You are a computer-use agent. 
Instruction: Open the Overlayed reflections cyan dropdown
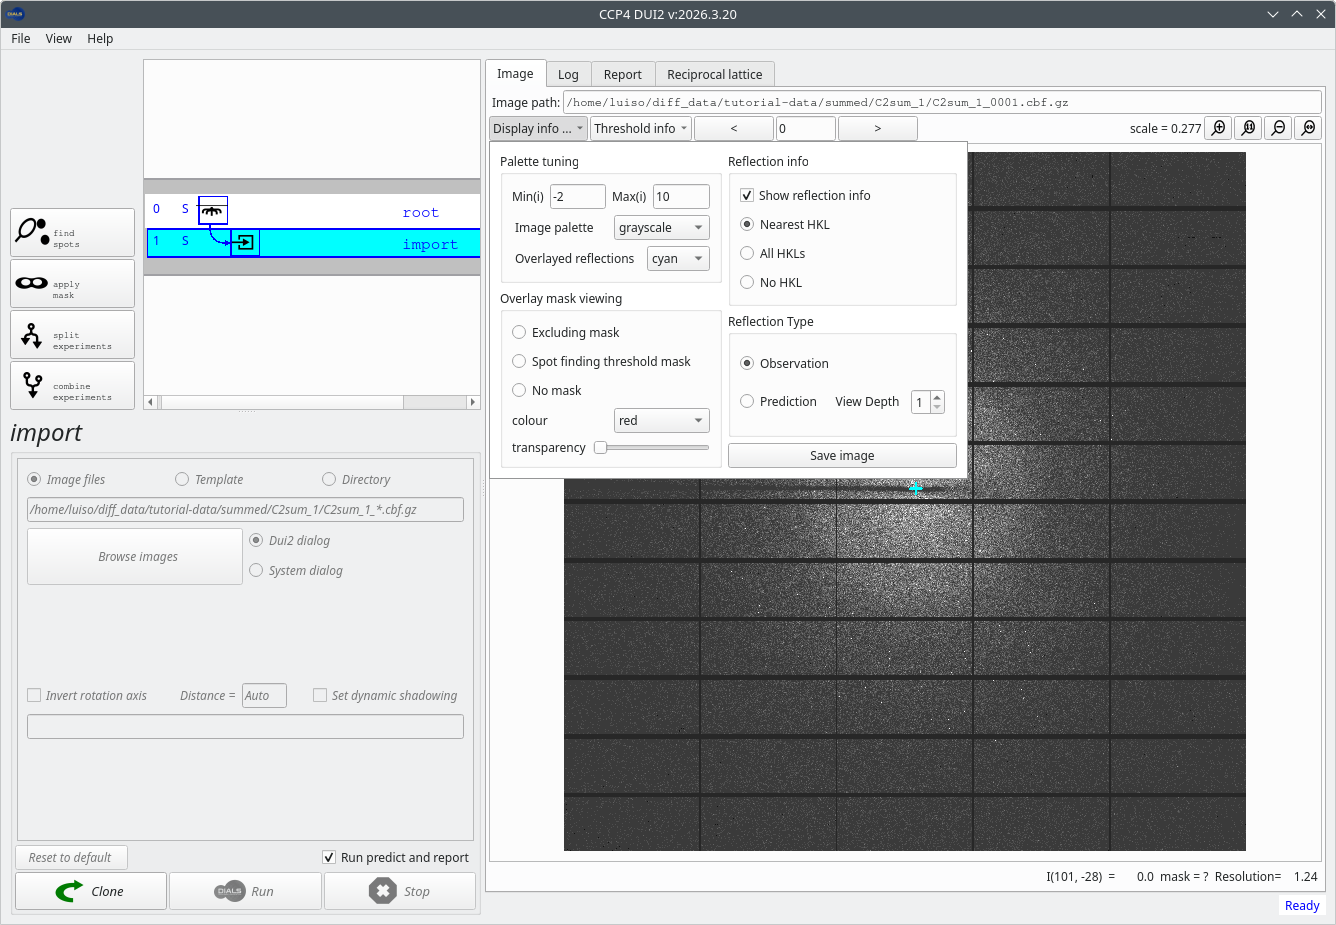pos(679,258)
